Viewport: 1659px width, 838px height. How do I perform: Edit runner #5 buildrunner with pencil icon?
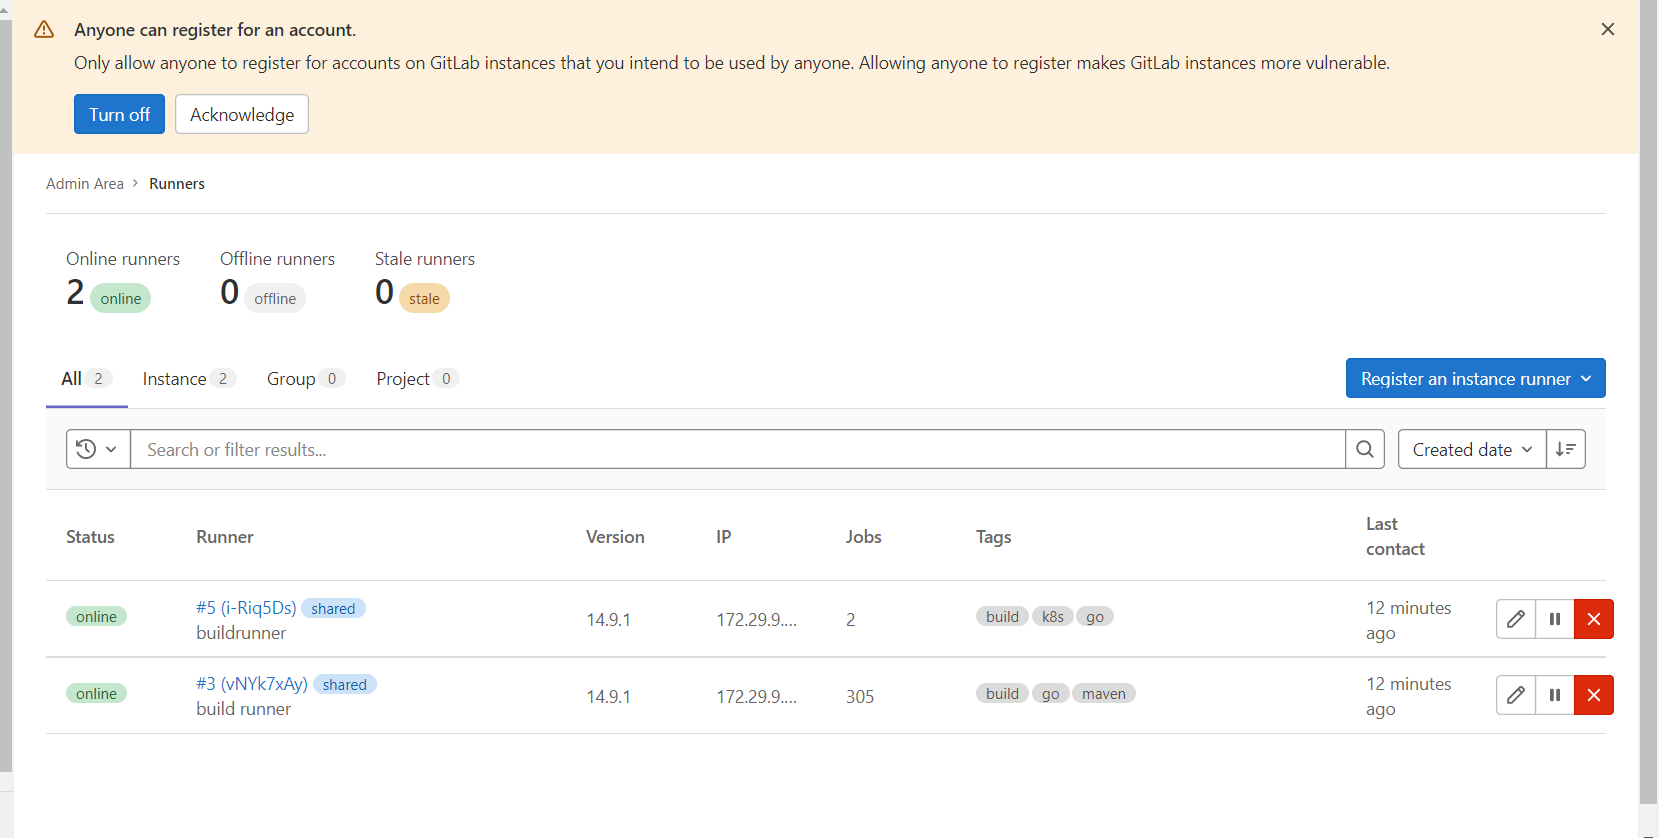1516,619
